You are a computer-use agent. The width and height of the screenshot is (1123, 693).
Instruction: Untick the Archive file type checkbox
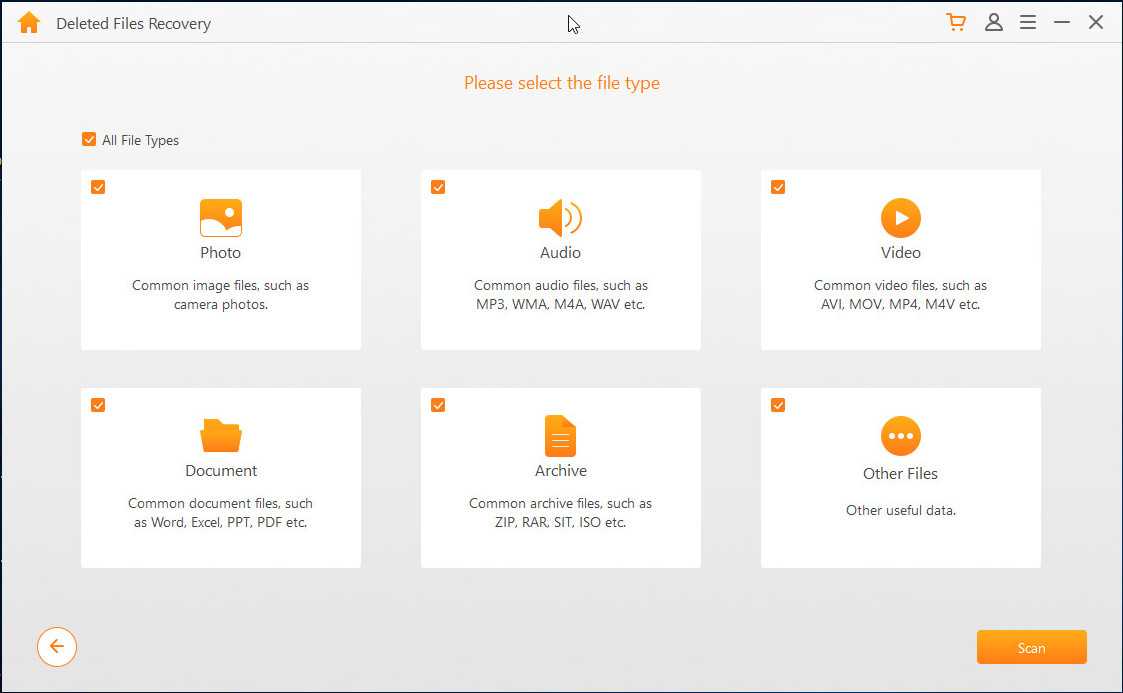click(438, 405)
